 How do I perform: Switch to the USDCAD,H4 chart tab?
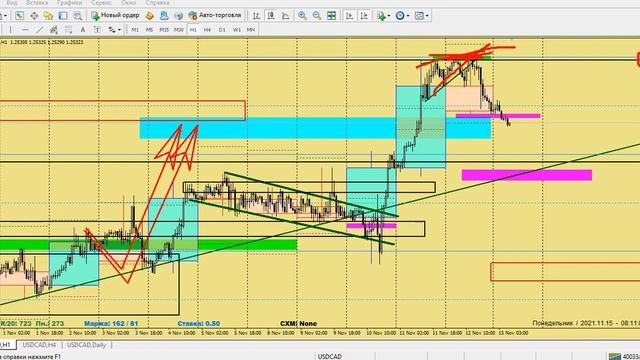[x=39, y=345]
